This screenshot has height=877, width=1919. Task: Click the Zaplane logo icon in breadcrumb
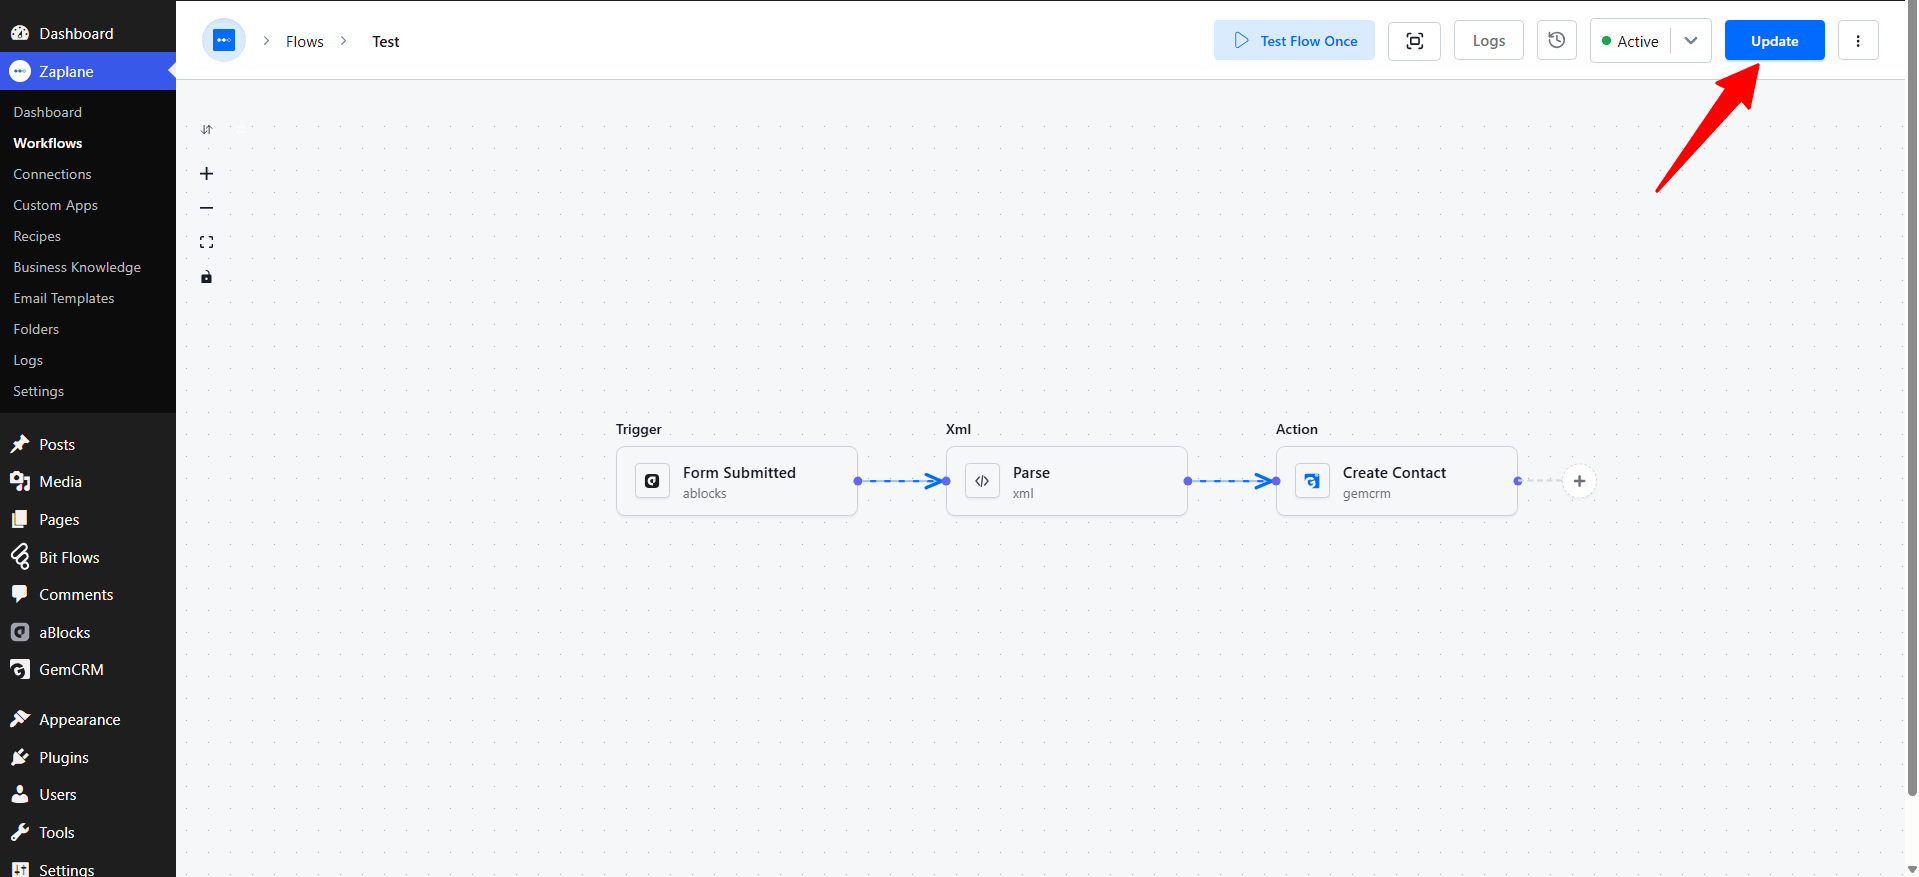point(224,41)
